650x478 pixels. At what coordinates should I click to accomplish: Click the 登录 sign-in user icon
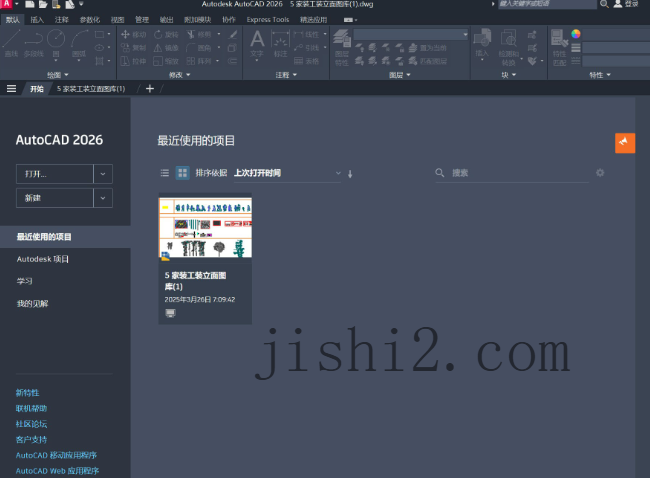(x=618, y=4)
